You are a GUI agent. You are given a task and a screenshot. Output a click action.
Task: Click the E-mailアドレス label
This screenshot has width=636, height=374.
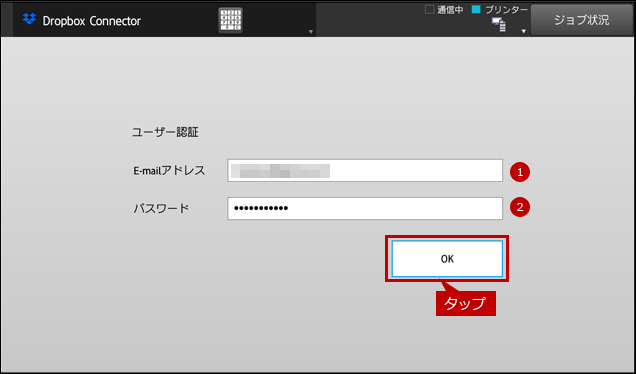click(x=170, y=171)
